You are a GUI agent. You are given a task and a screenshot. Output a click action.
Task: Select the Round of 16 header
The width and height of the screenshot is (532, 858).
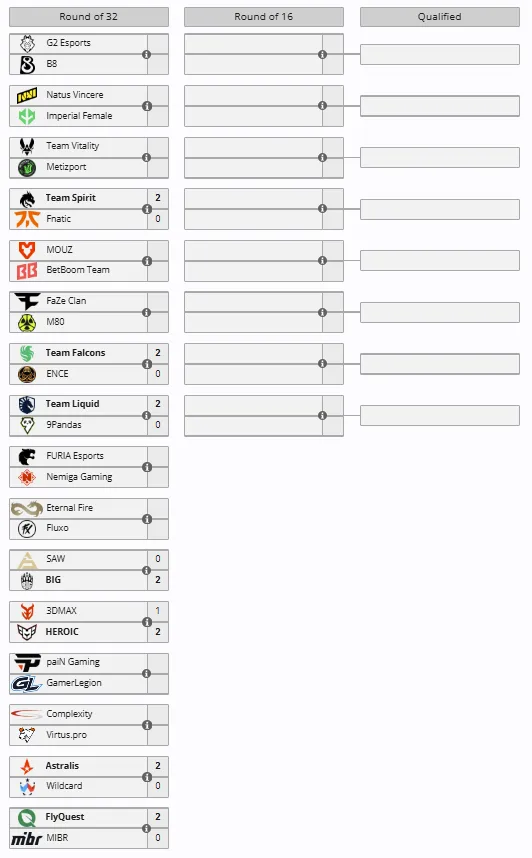(264, 16)
